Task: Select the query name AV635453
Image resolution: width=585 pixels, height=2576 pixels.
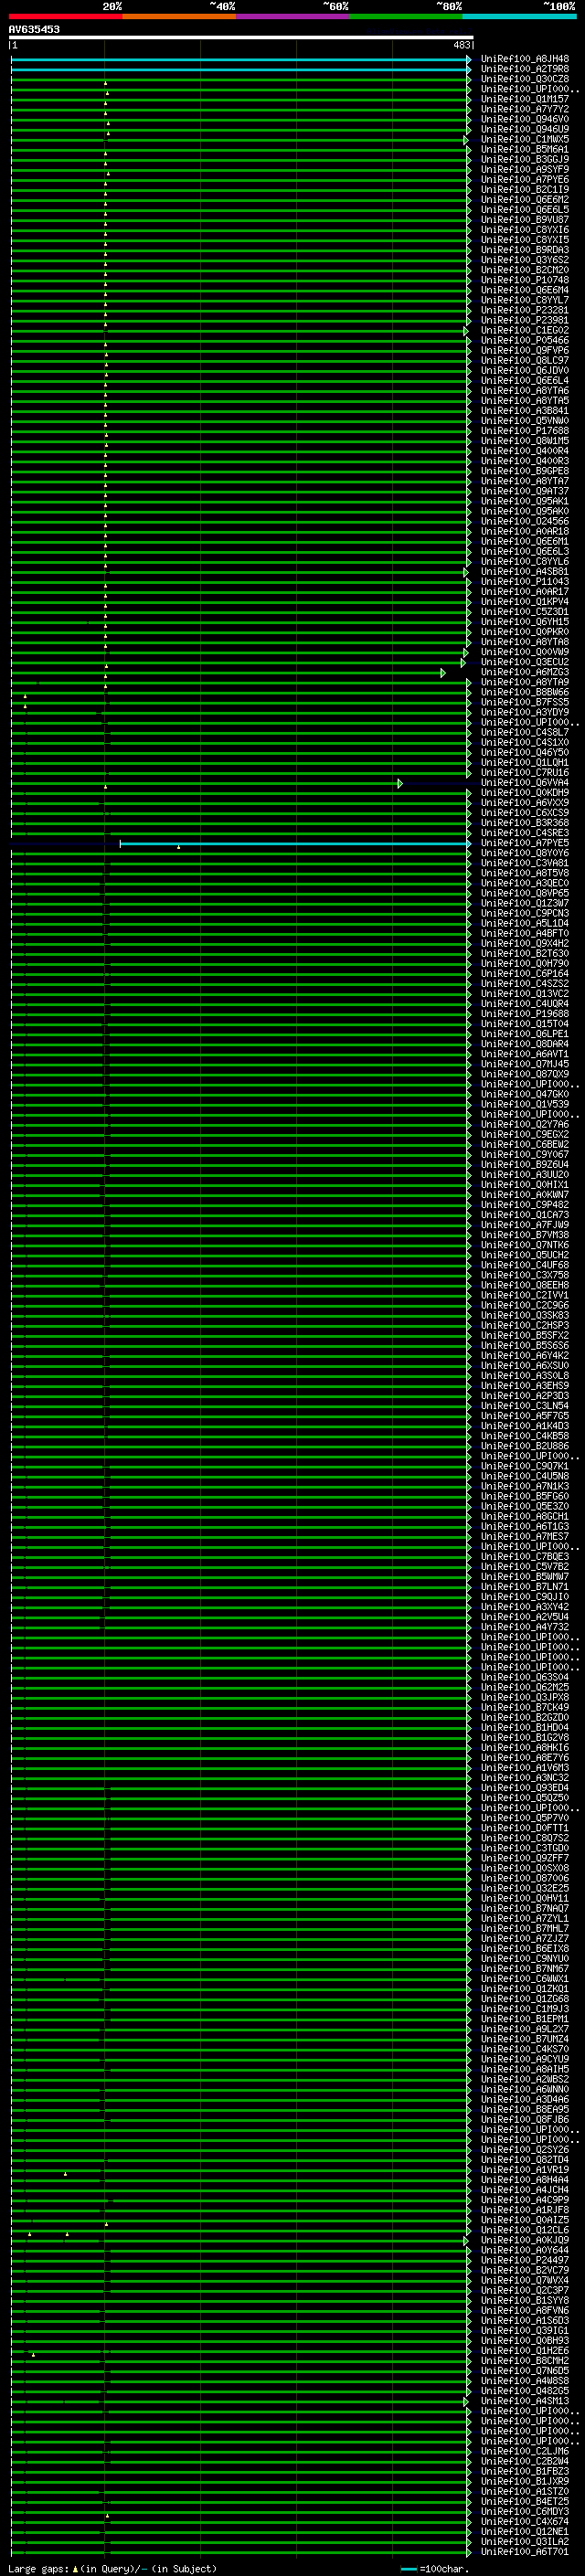Action: (34, 29)
